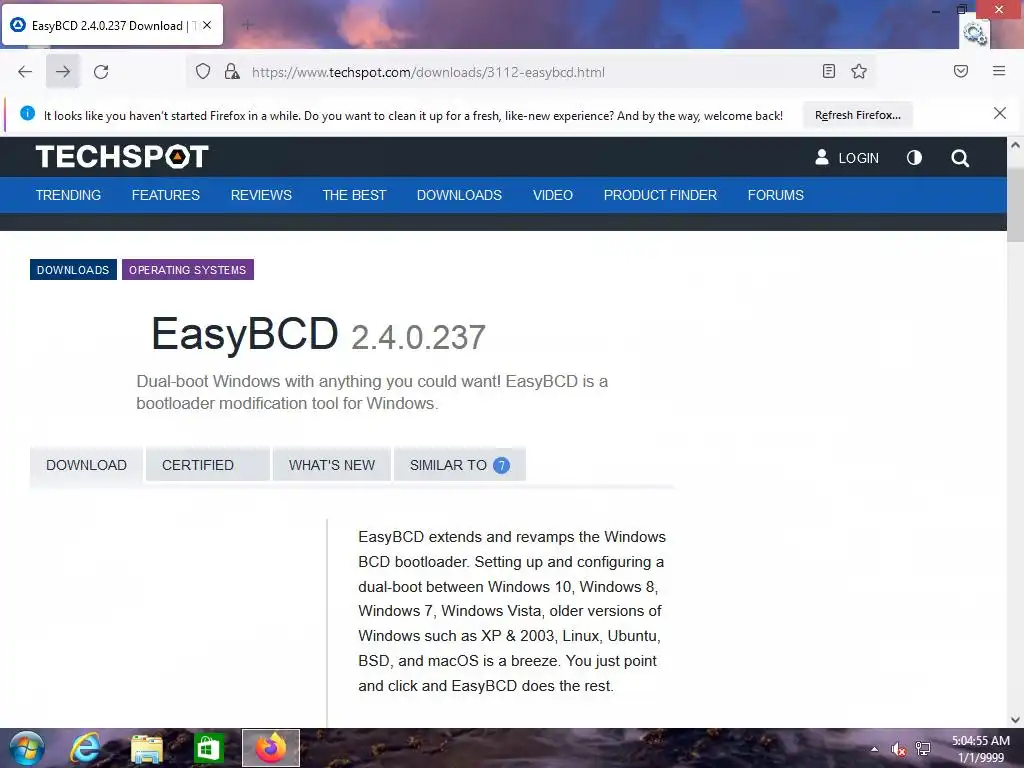The image size is (1024, 768).
Task: Open the DOWNLOADS nav menu item
Action: pos(459,195)
